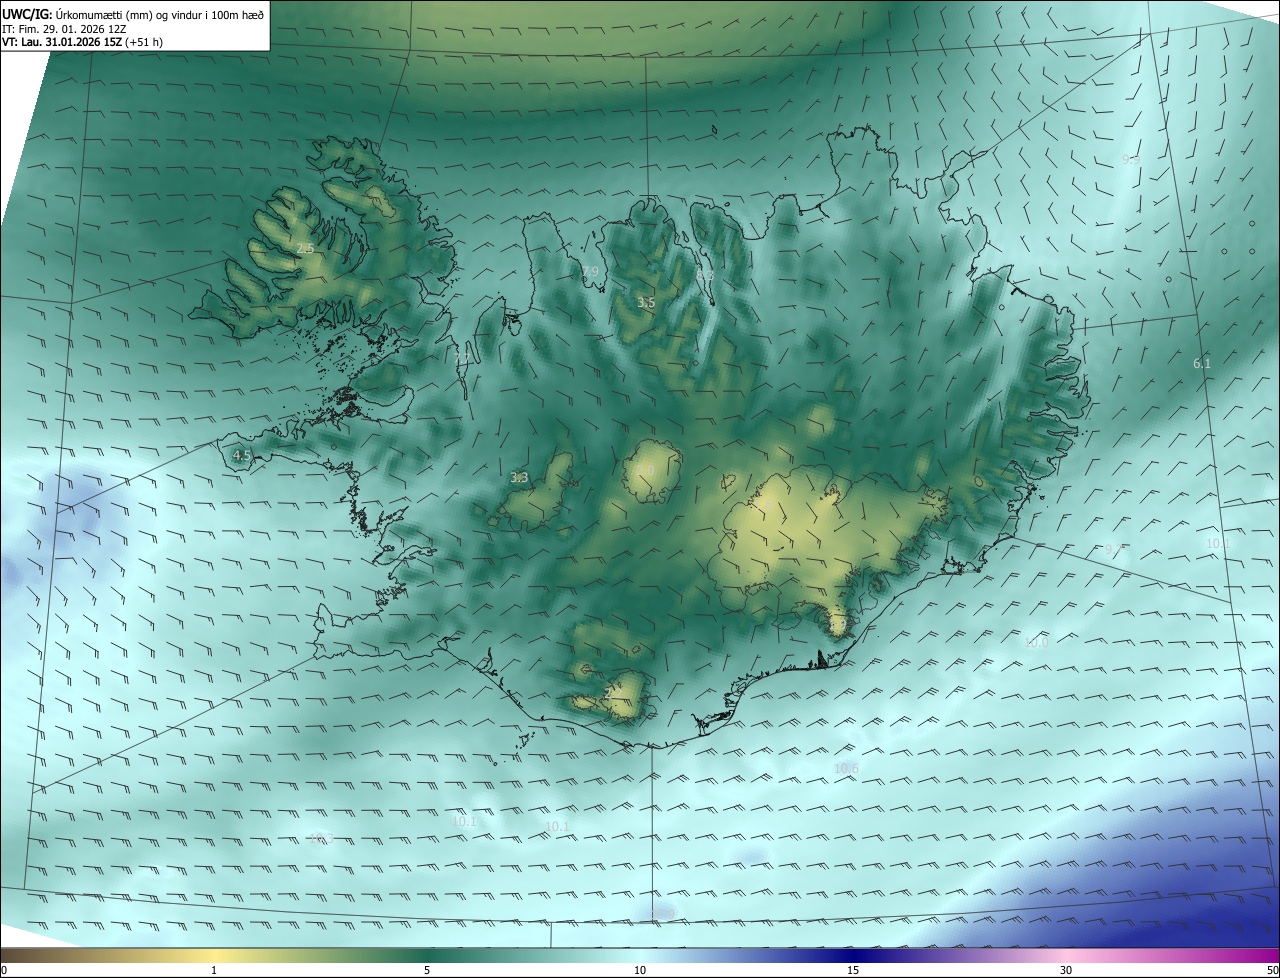Viewport: 1280px width, 978px height.
Task: Click the 3.5 value label in north Iceland
Action: (646, 302)
